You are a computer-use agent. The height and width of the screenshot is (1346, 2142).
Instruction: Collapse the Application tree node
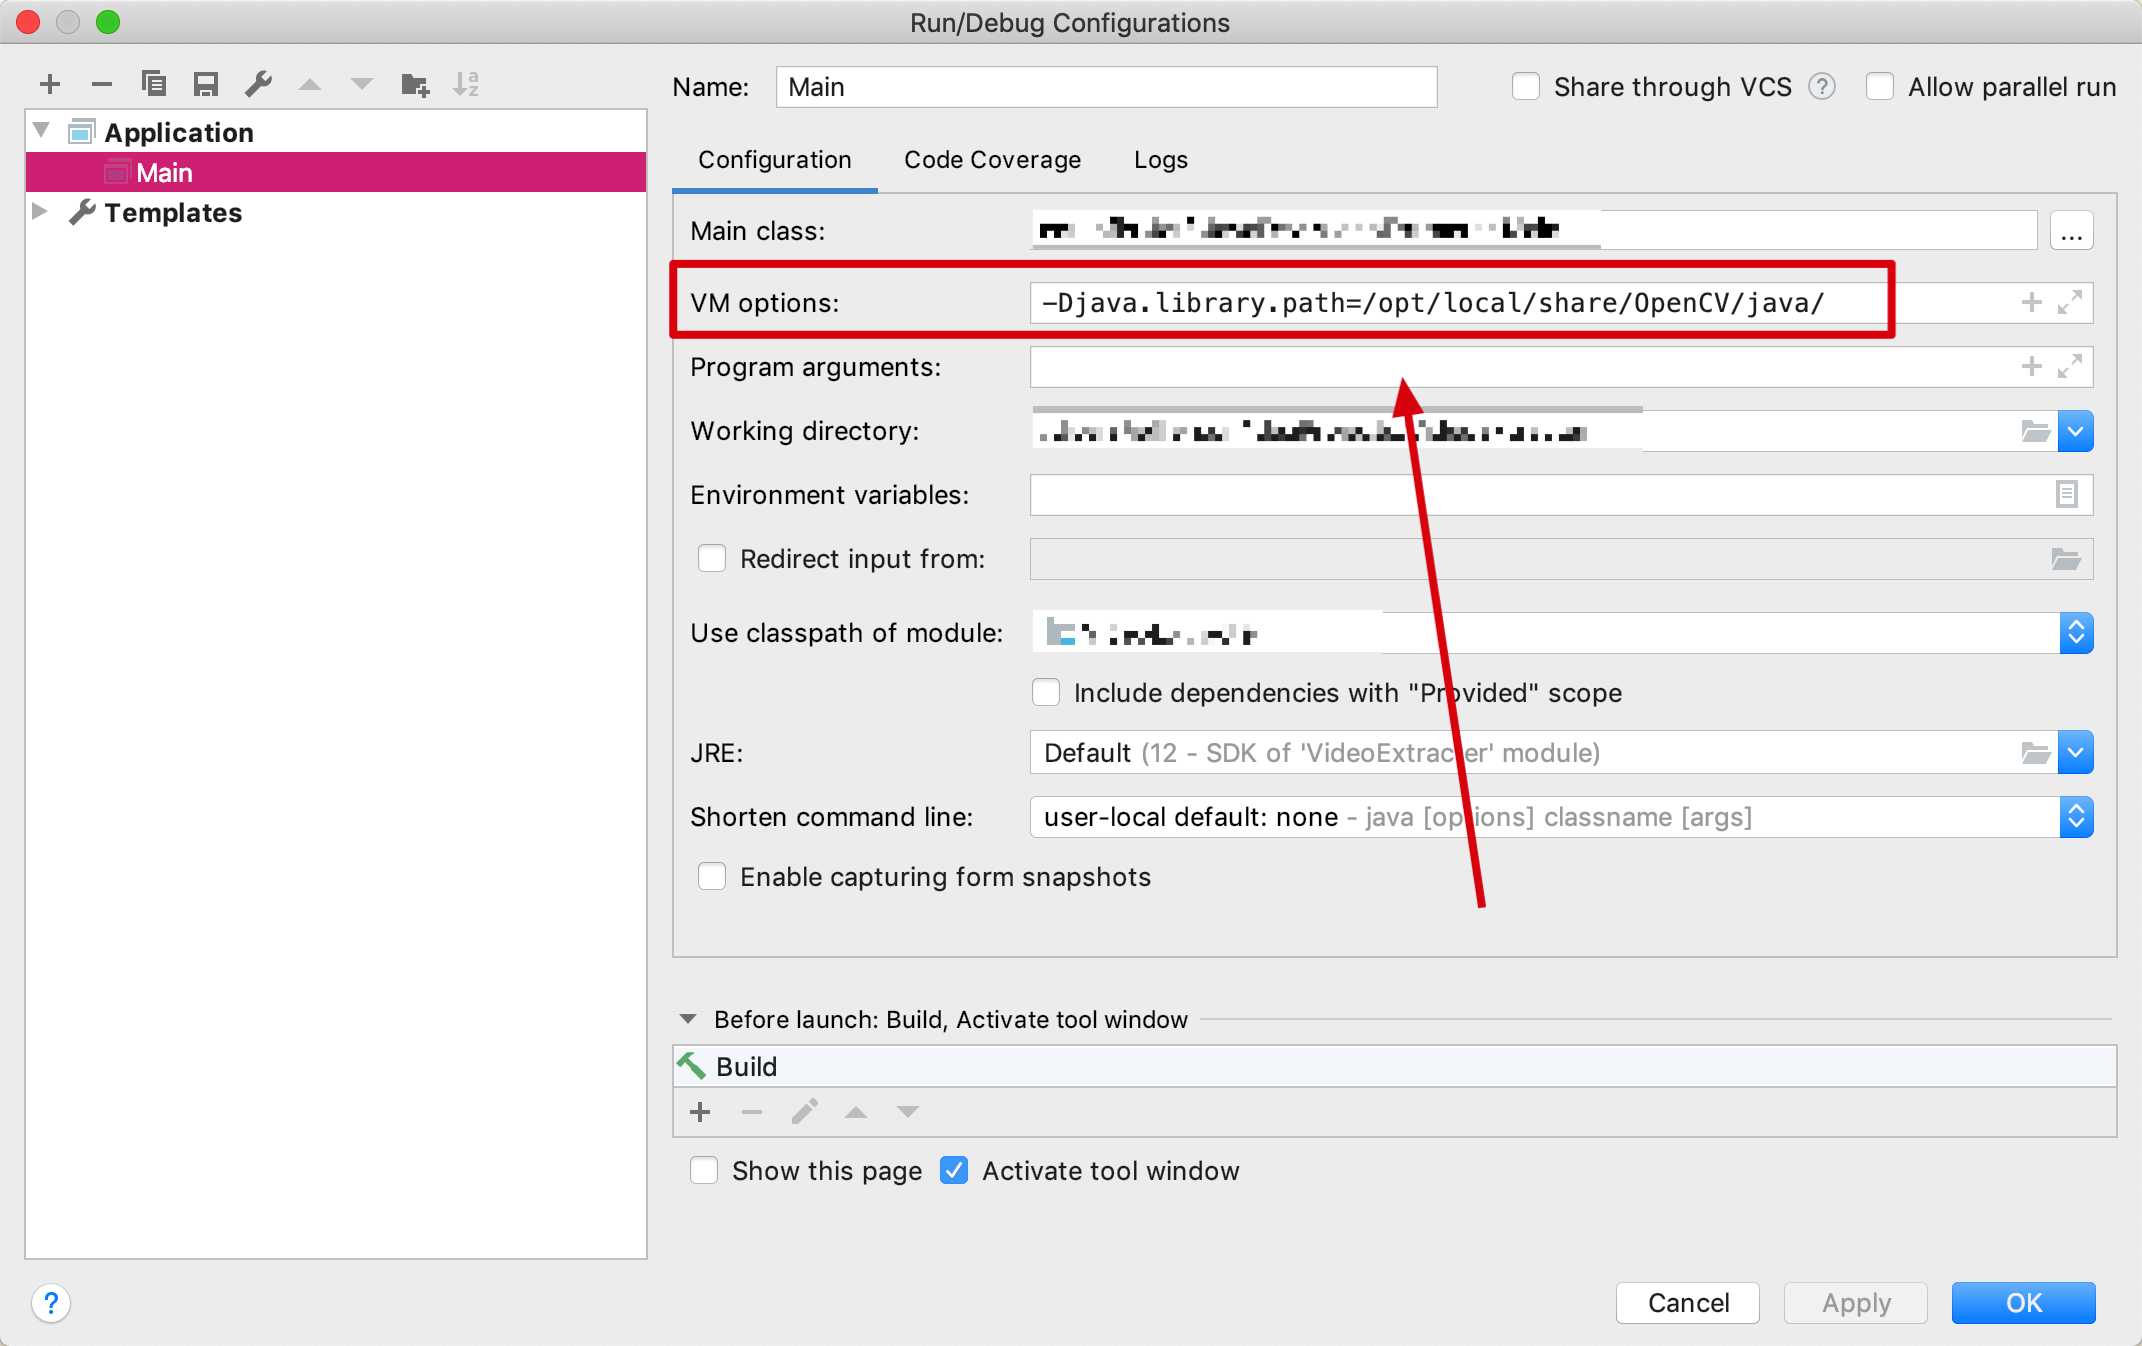tap(41, 131)
